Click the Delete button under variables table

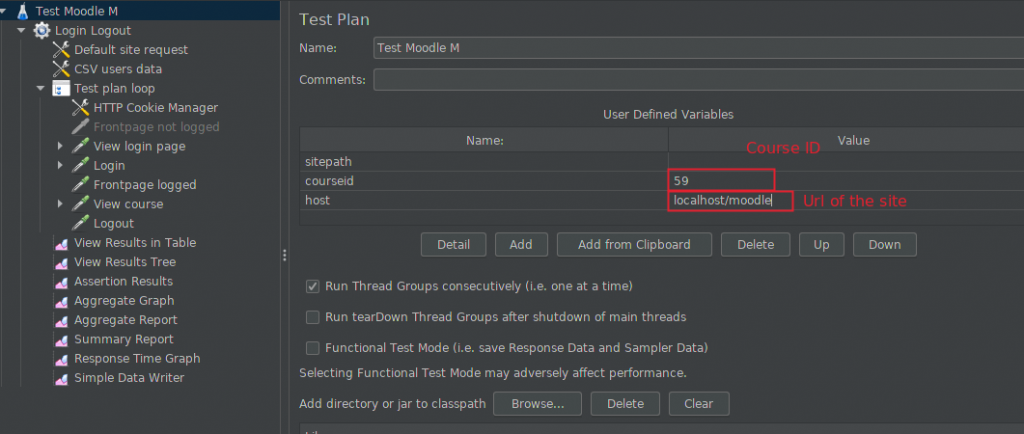pyautogui.click(x=756, y=245)
